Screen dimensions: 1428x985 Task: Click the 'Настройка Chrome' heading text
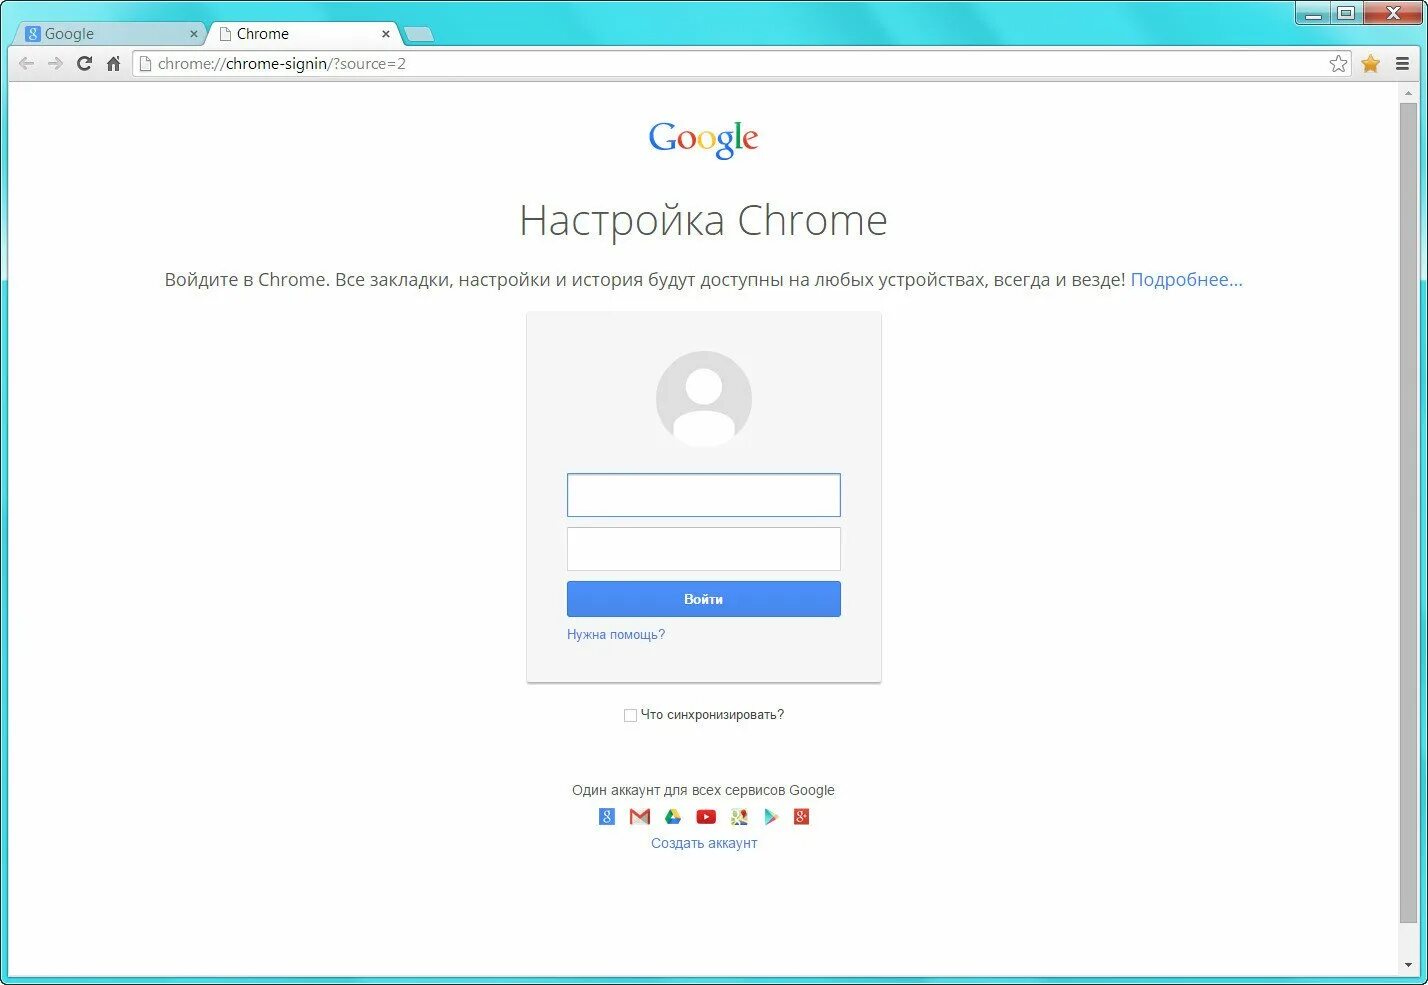point(703,221)
